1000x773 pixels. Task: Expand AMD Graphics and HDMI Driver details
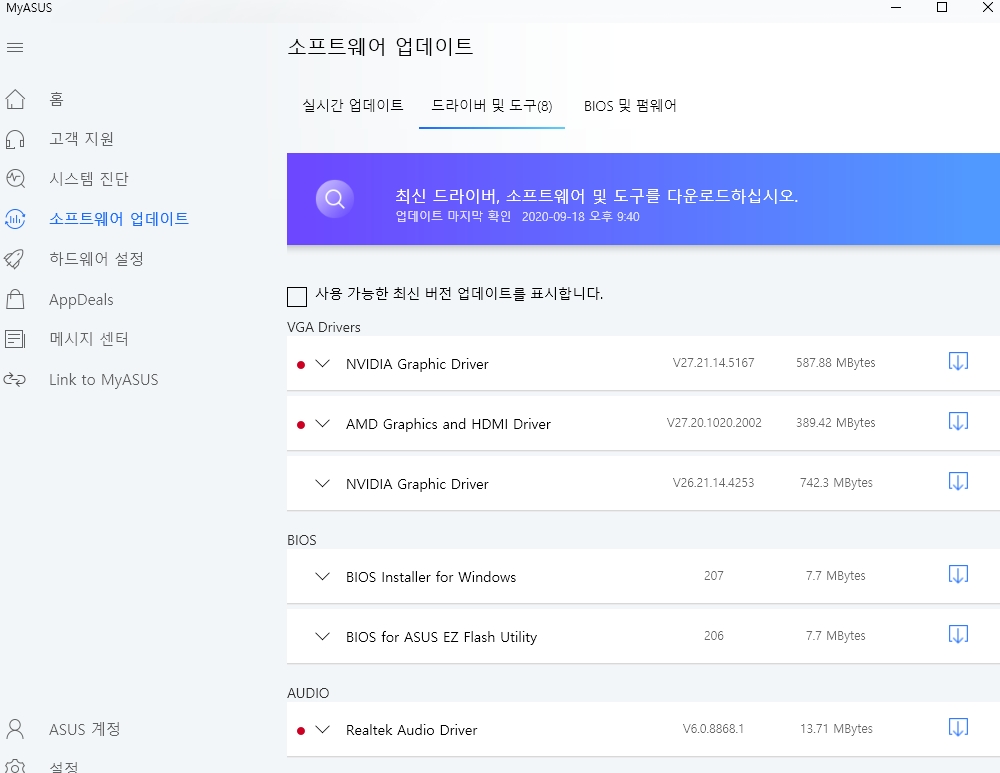click(x=323, y=423)
